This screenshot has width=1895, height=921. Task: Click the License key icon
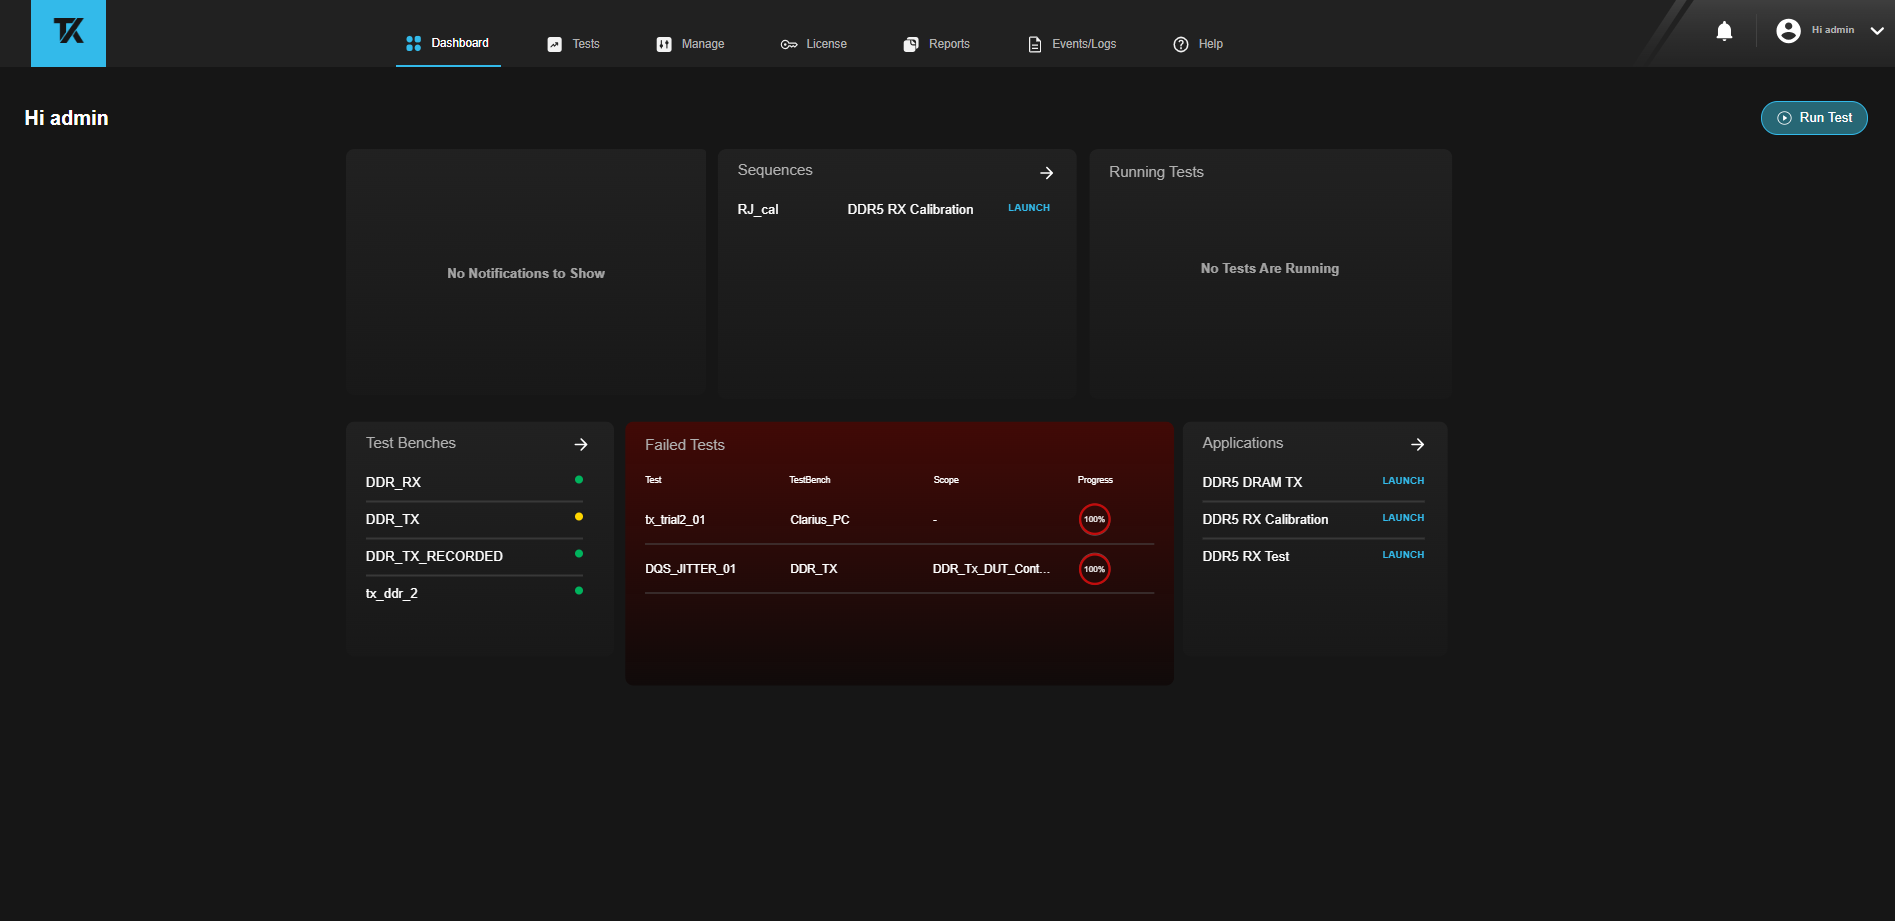tap(789, 44)
